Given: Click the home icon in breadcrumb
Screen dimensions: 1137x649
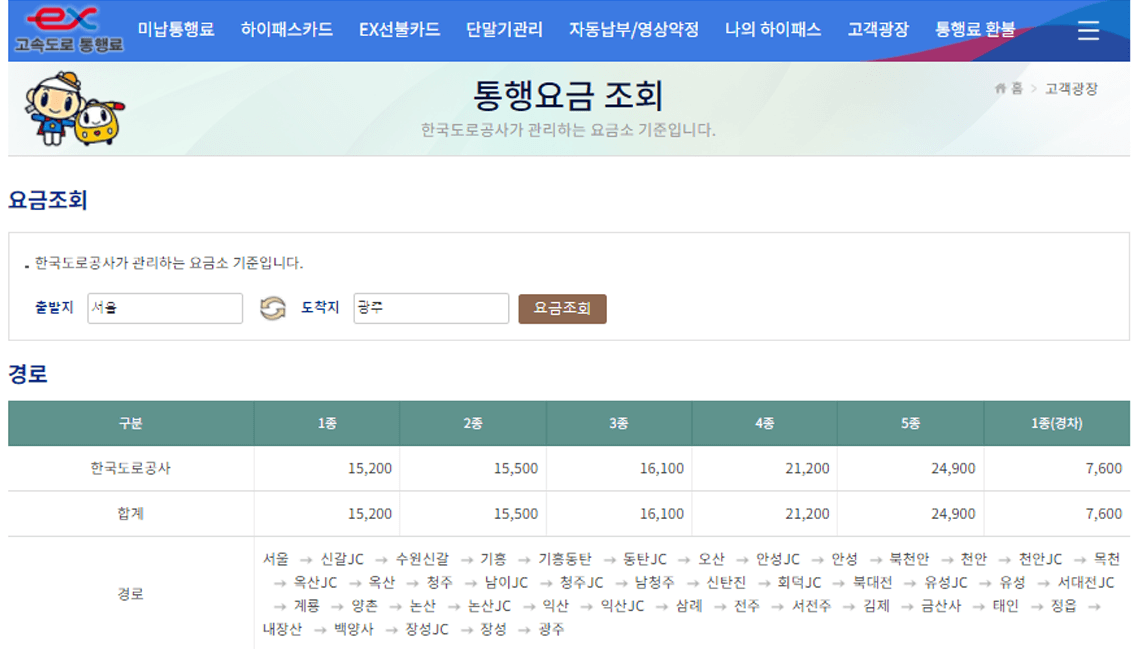Looking at the screenshot, I should tap(1001, 88).
